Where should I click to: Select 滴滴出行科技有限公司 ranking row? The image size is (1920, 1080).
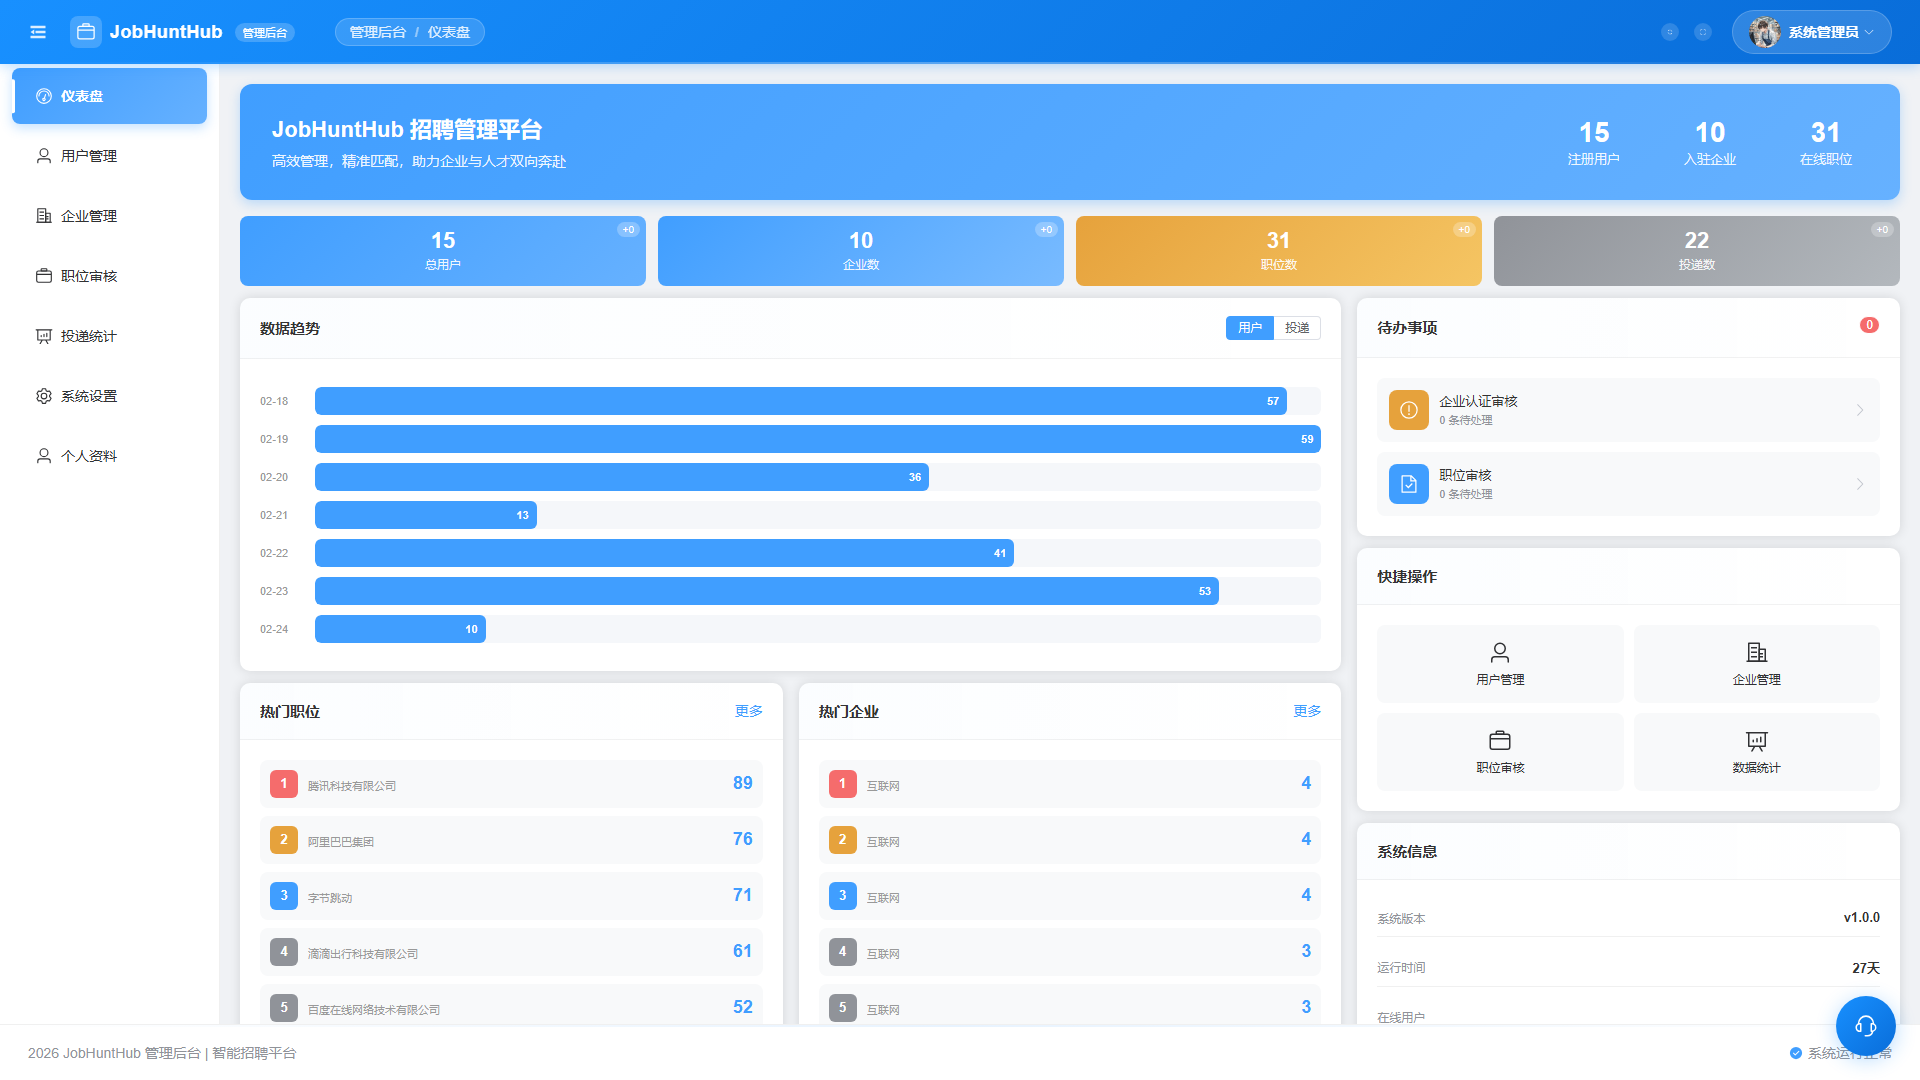point(511,952)
